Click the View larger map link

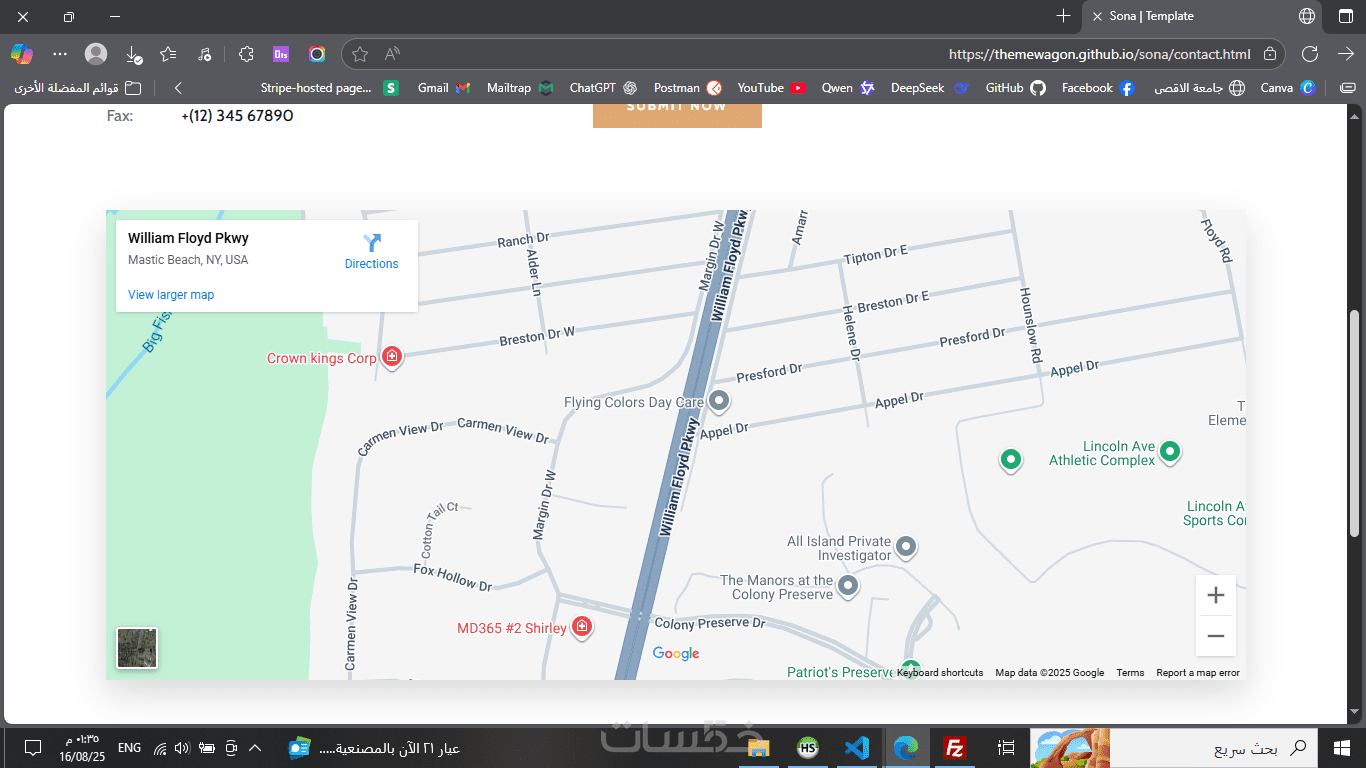[x=171, y=295]
